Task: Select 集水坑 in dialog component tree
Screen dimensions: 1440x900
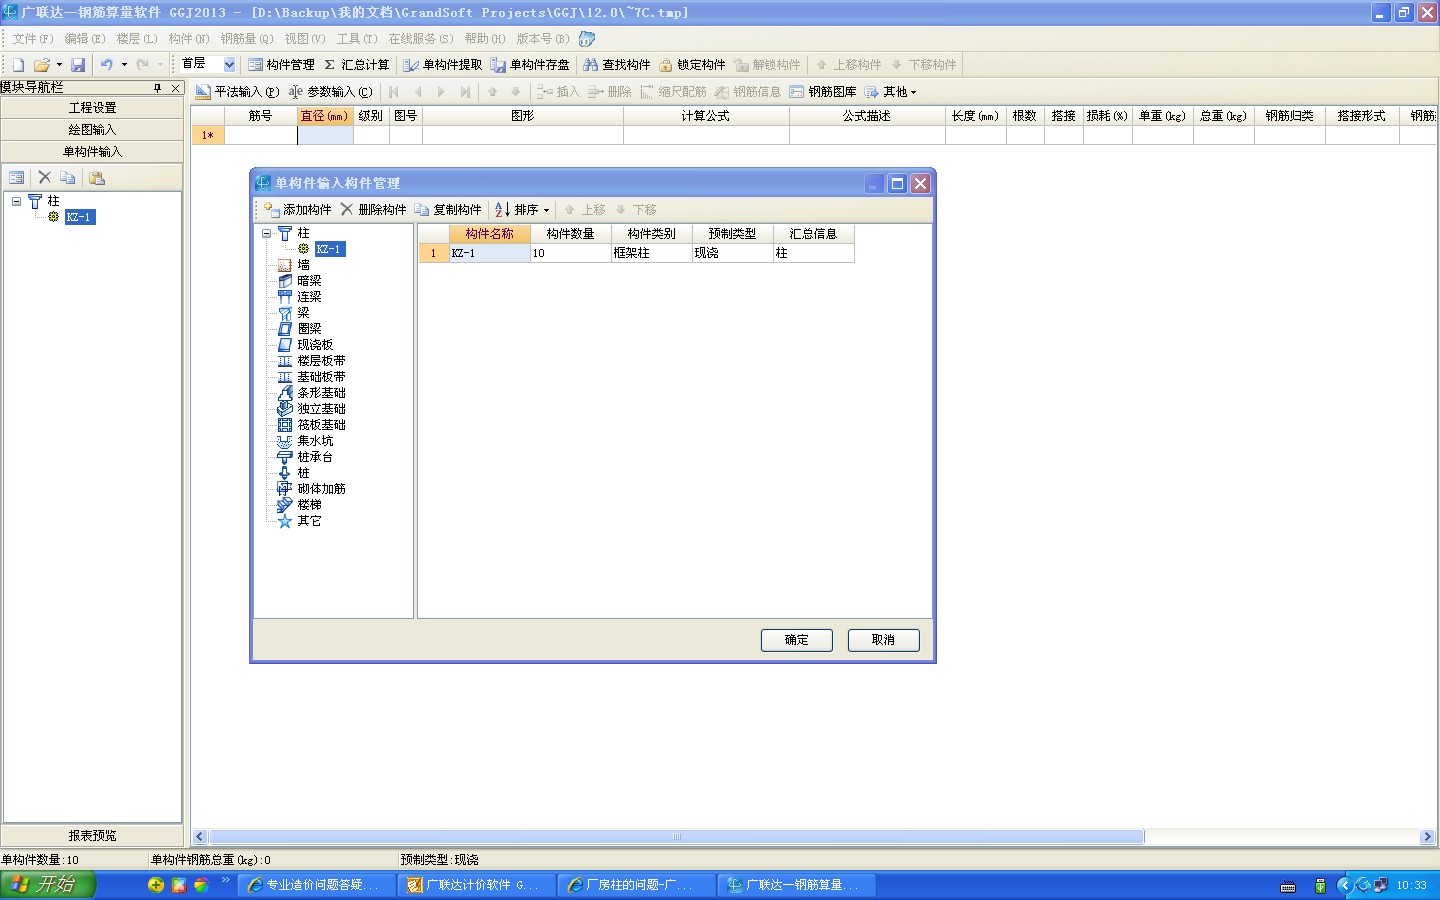Action: pos(315,441)
